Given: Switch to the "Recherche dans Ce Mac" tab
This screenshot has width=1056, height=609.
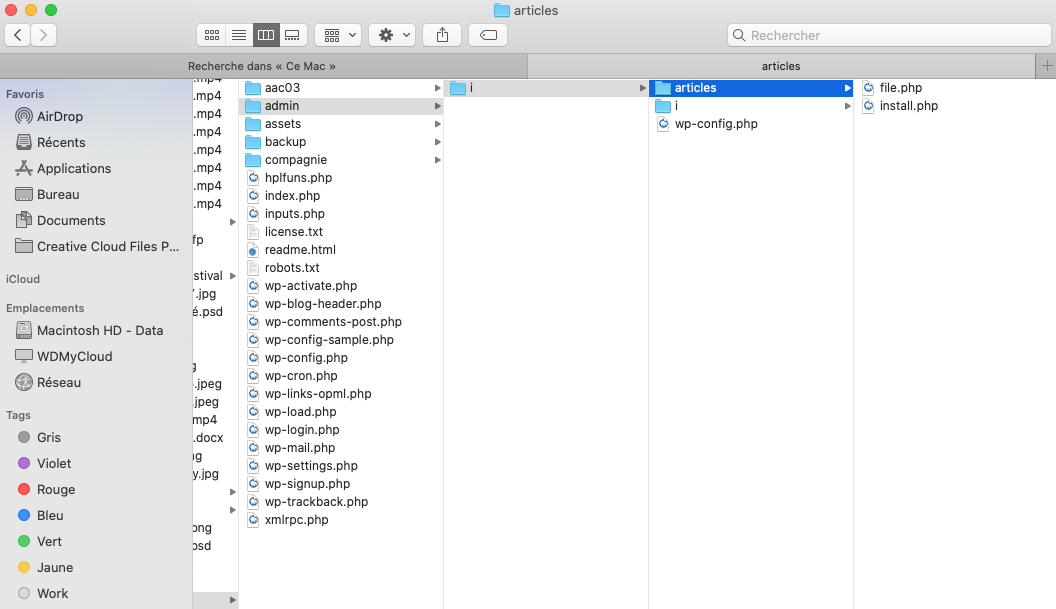Looking at the screenshot, I should click(262, 66).
